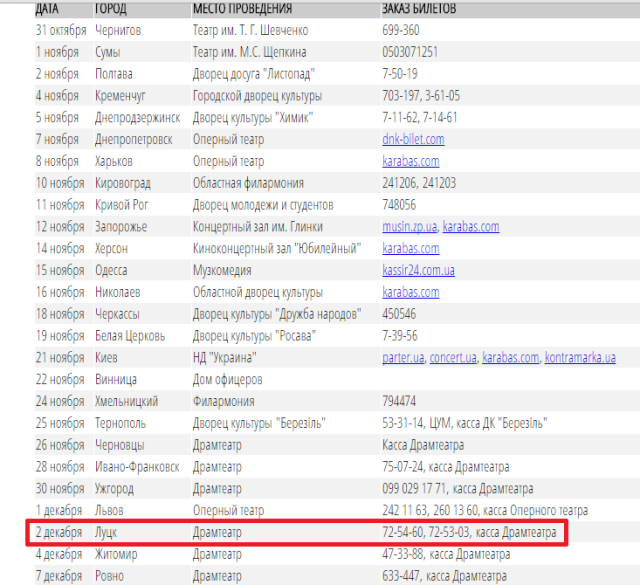Click the 31 октября date cell
The width and height of the screenshot is (640, 585).
tap(63, 30)
